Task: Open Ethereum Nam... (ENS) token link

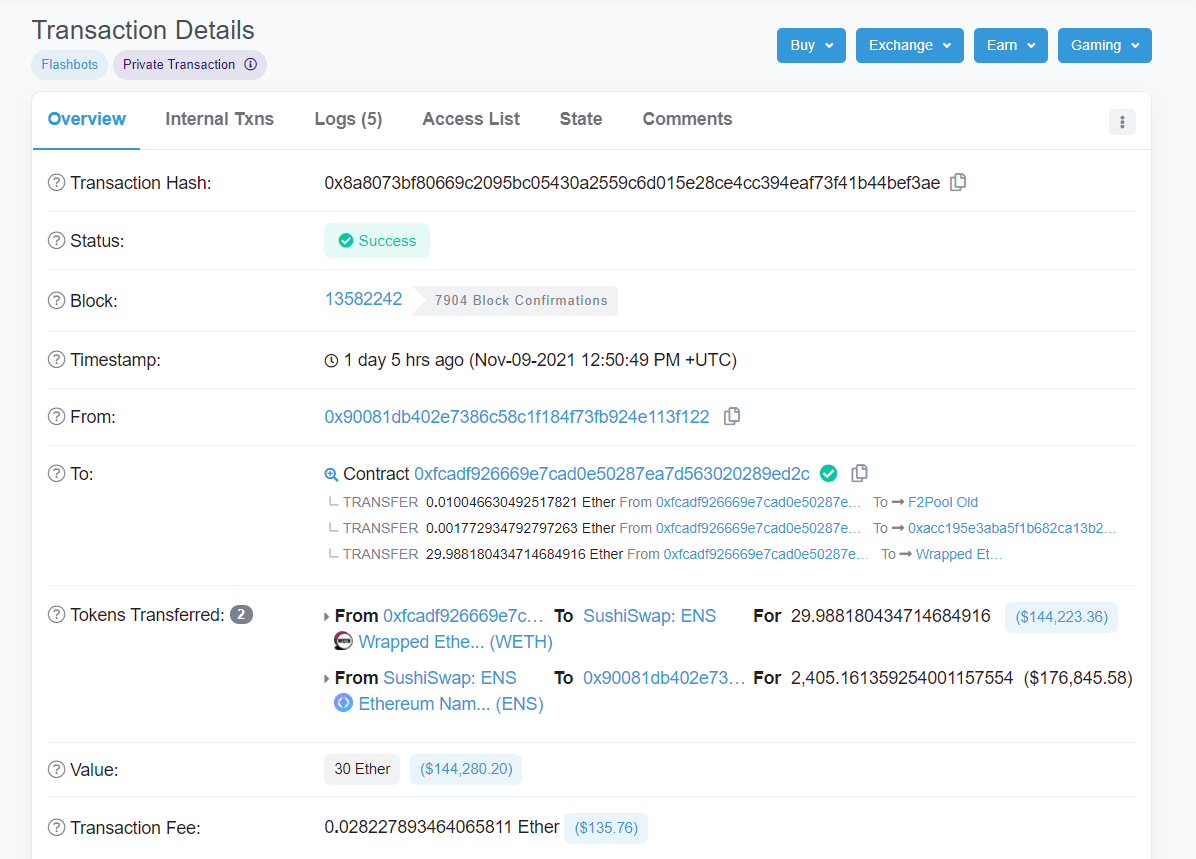Action: coord(451,703)
